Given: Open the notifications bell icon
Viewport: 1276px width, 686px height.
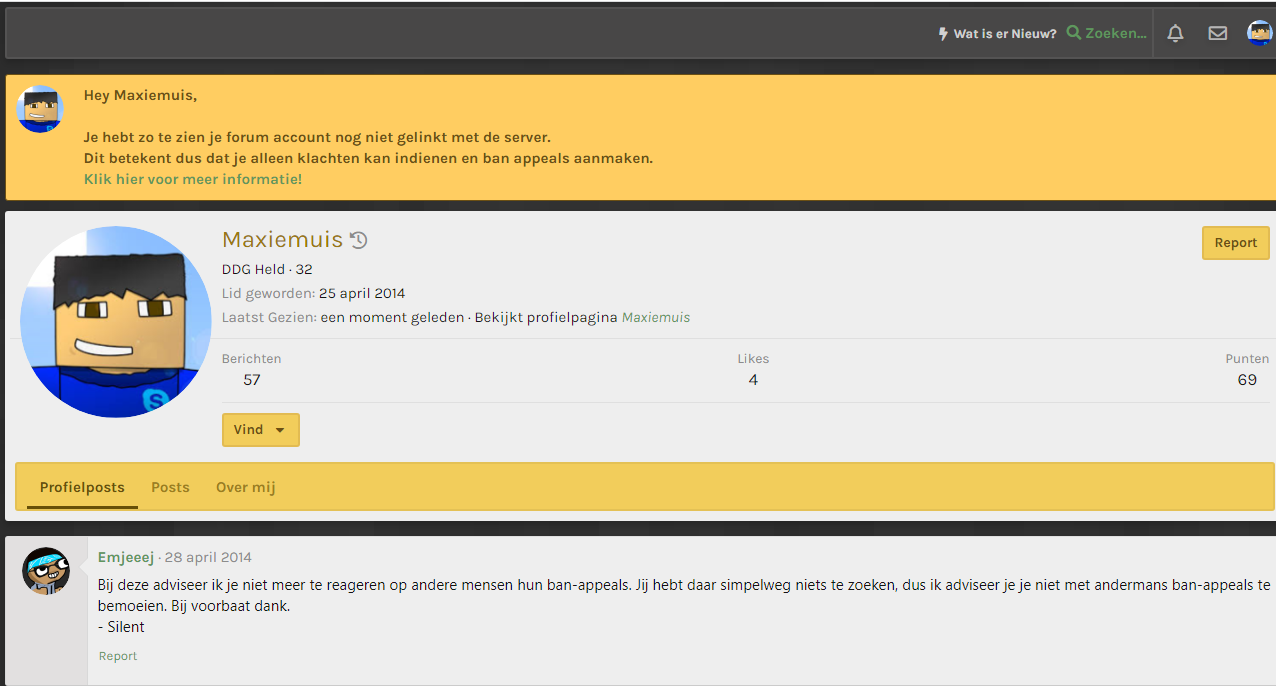Looking at the screenshot, I should (x=1175, y=33).
